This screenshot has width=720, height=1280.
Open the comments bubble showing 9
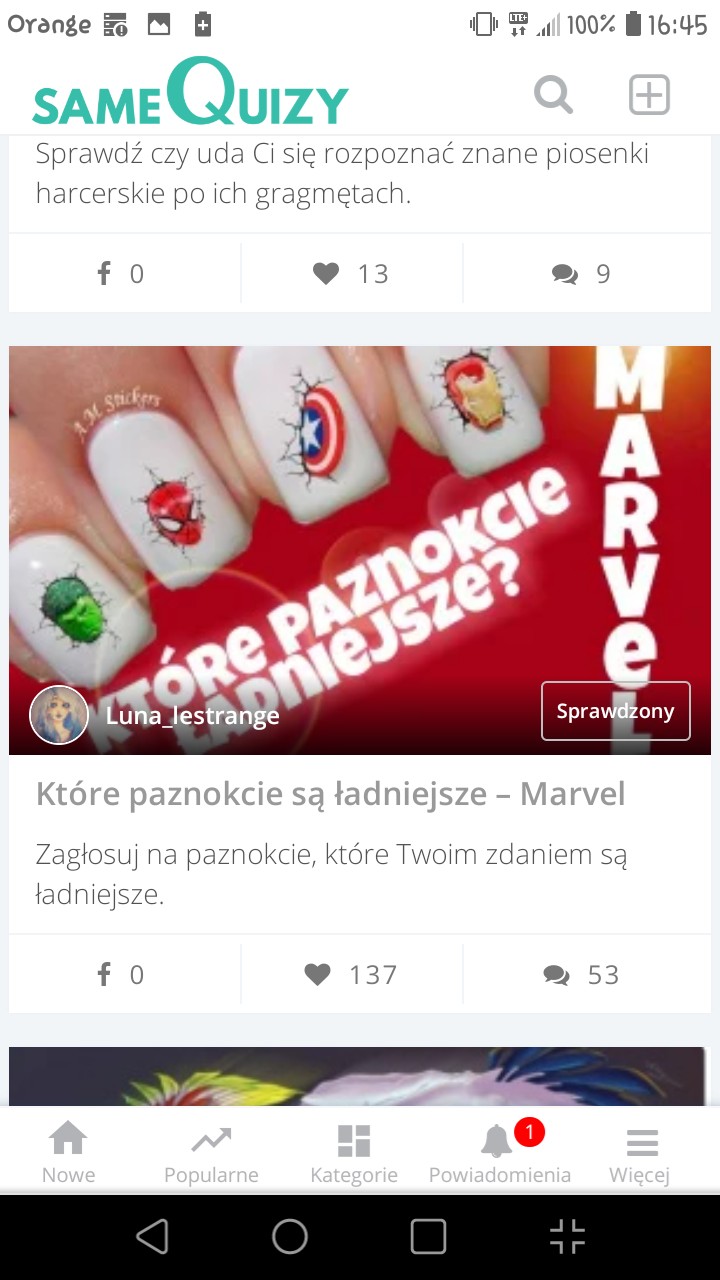[x=581, y=274]
